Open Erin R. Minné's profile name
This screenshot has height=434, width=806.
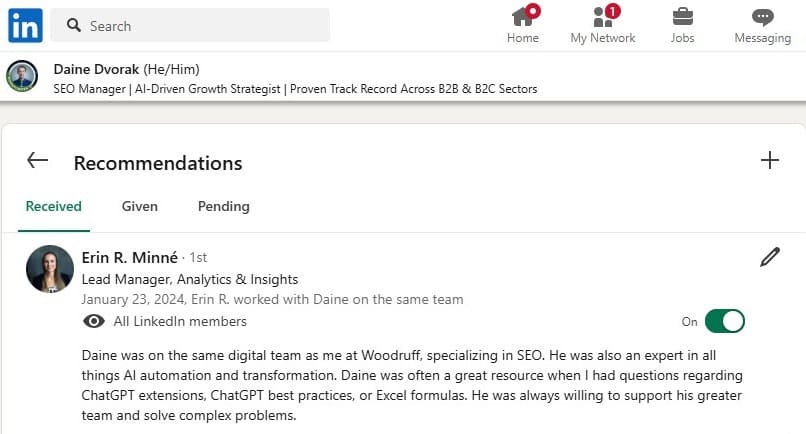pos(130,257)
